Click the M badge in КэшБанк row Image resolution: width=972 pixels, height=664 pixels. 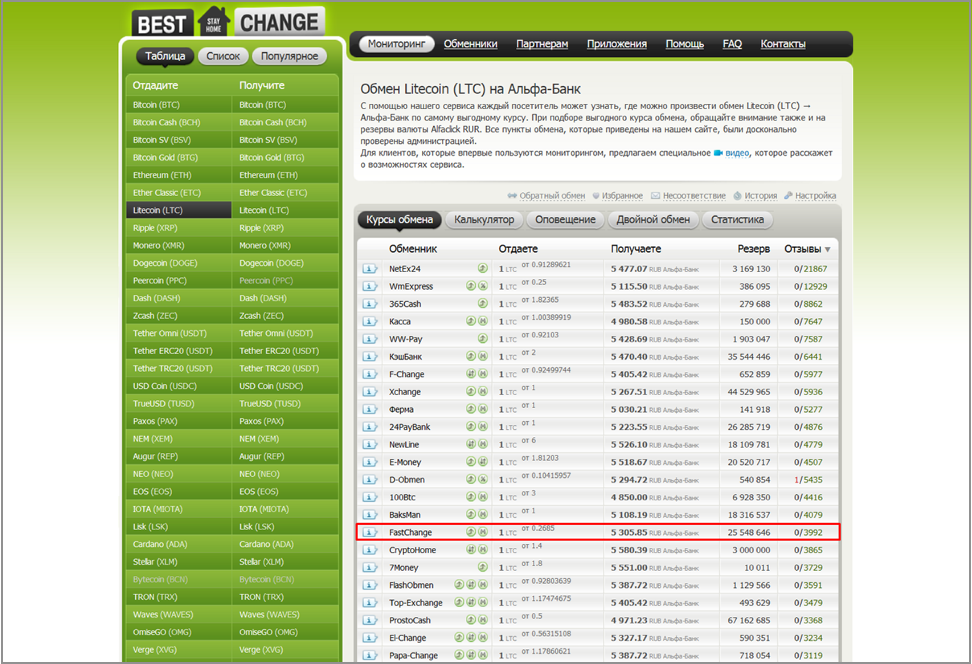point(483,356)
